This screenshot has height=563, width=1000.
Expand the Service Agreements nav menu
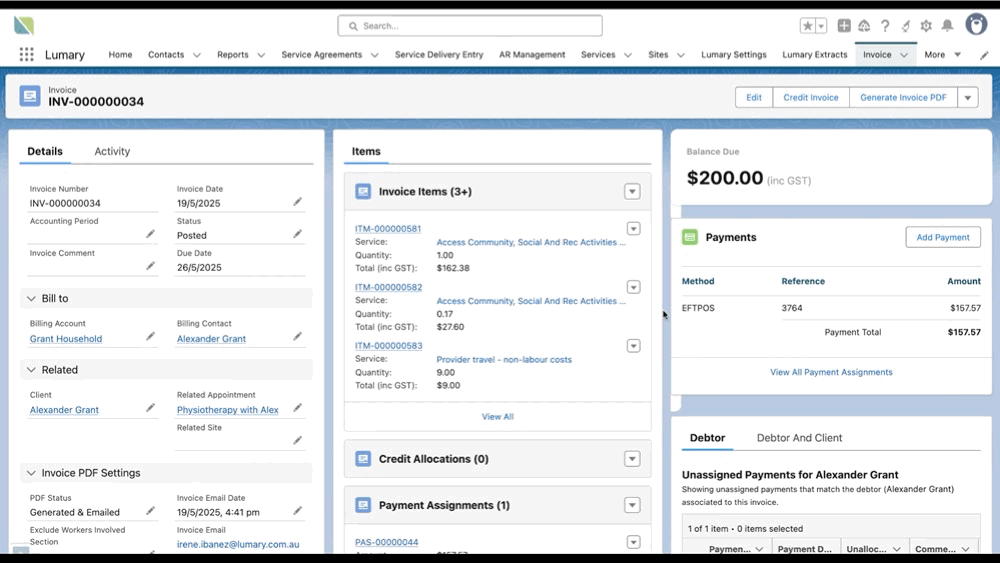pyautogui.click(x=374, y=55)
